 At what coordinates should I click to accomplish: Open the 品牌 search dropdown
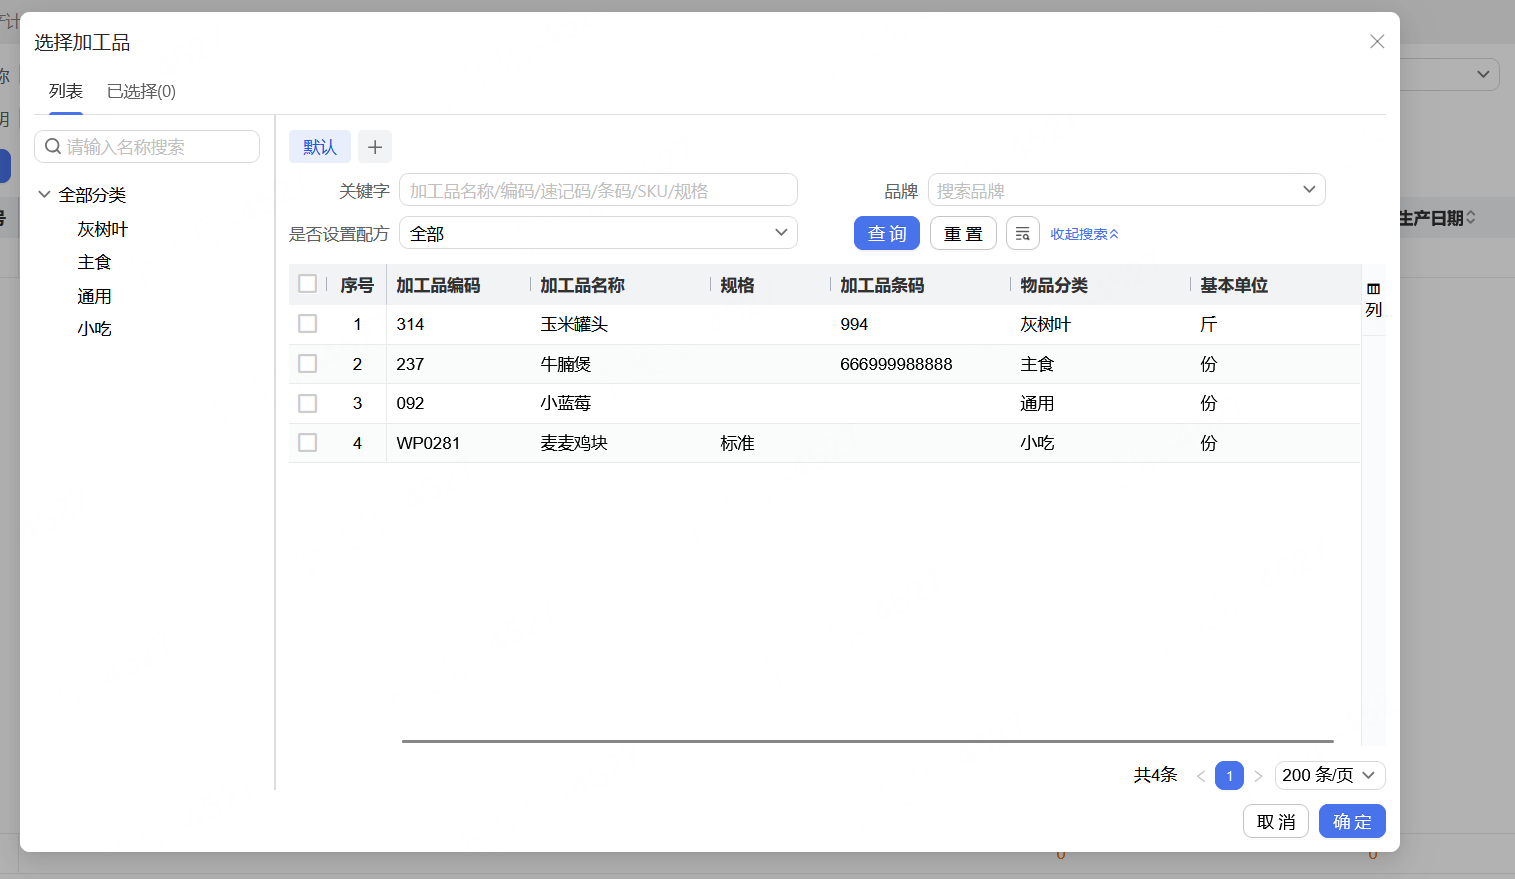click(1126, 190)
